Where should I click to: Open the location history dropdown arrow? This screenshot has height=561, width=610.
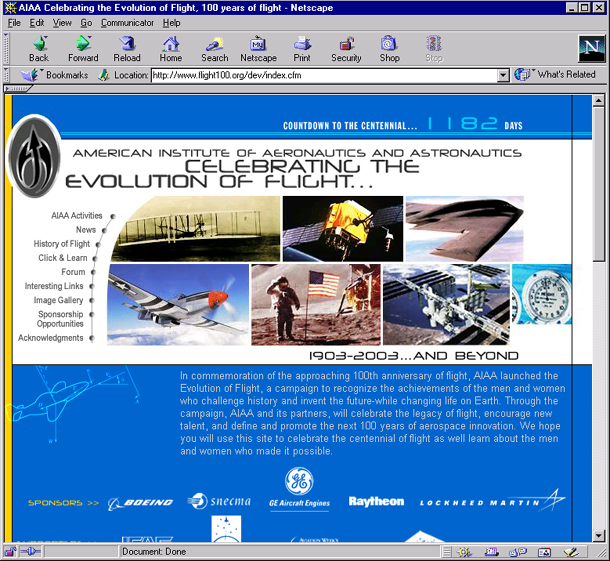tap(503, 75)
